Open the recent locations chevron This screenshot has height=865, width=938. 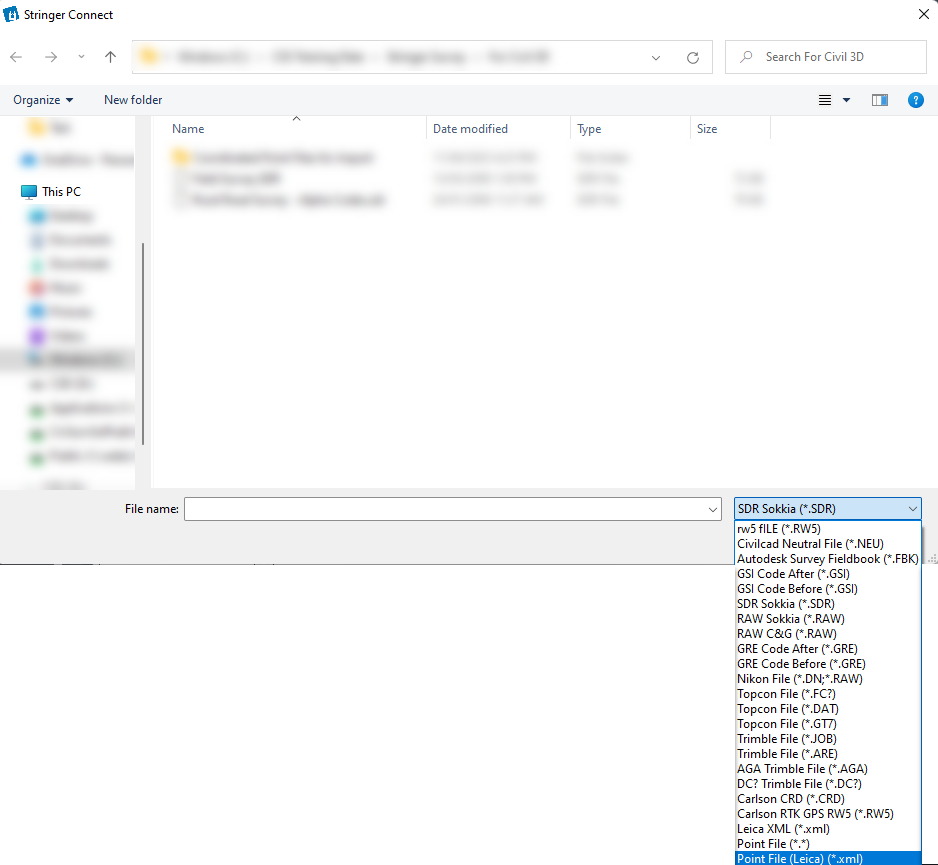point(81,57)
